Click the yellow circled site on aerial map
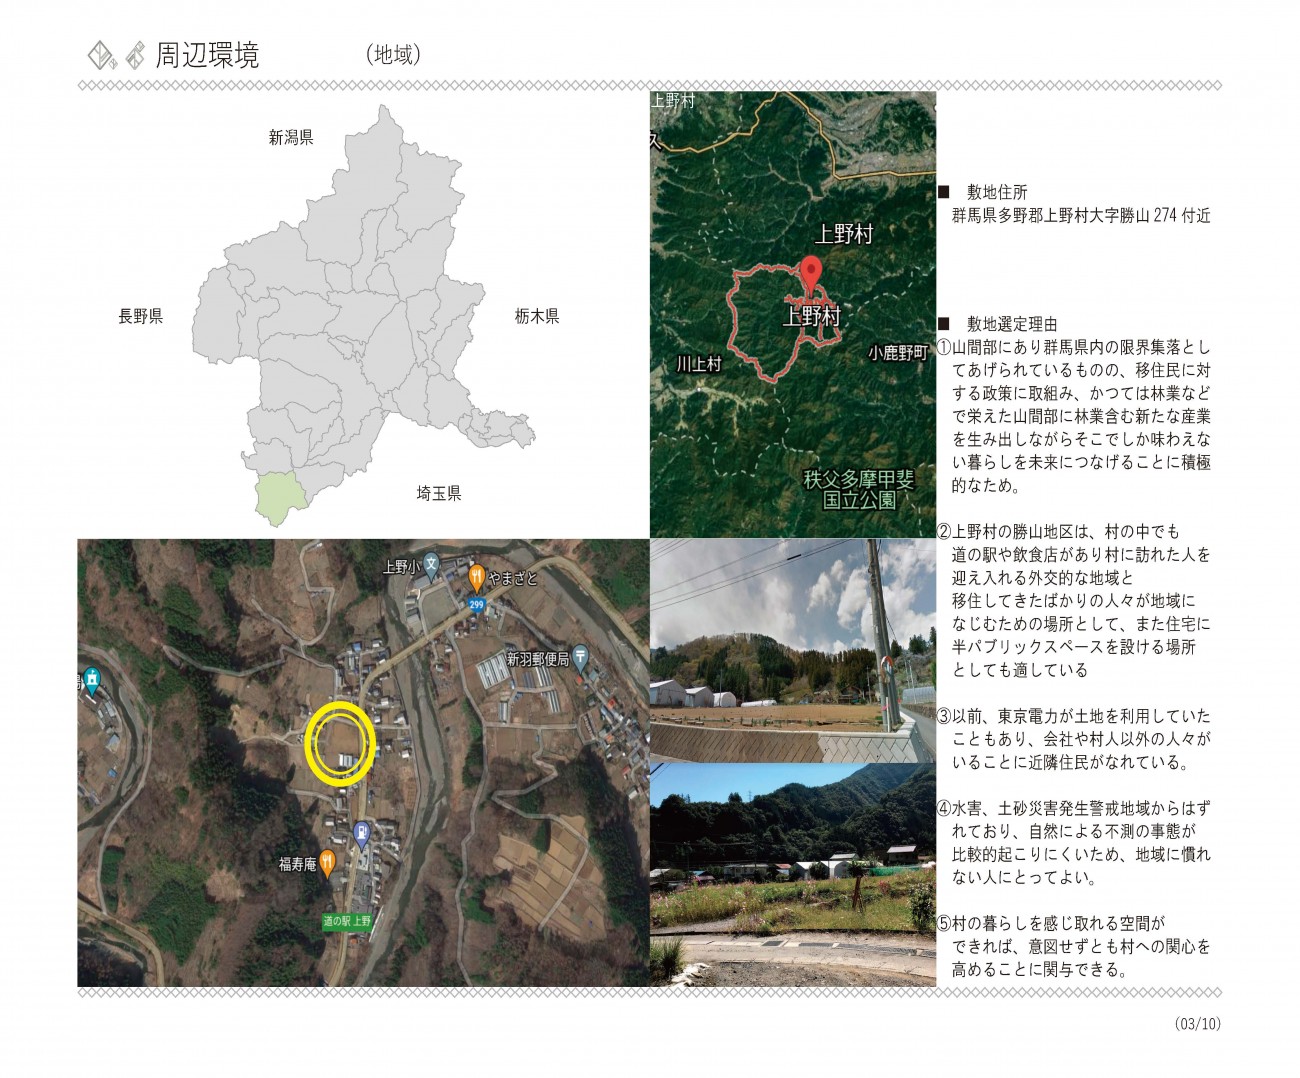 (340, 743)
